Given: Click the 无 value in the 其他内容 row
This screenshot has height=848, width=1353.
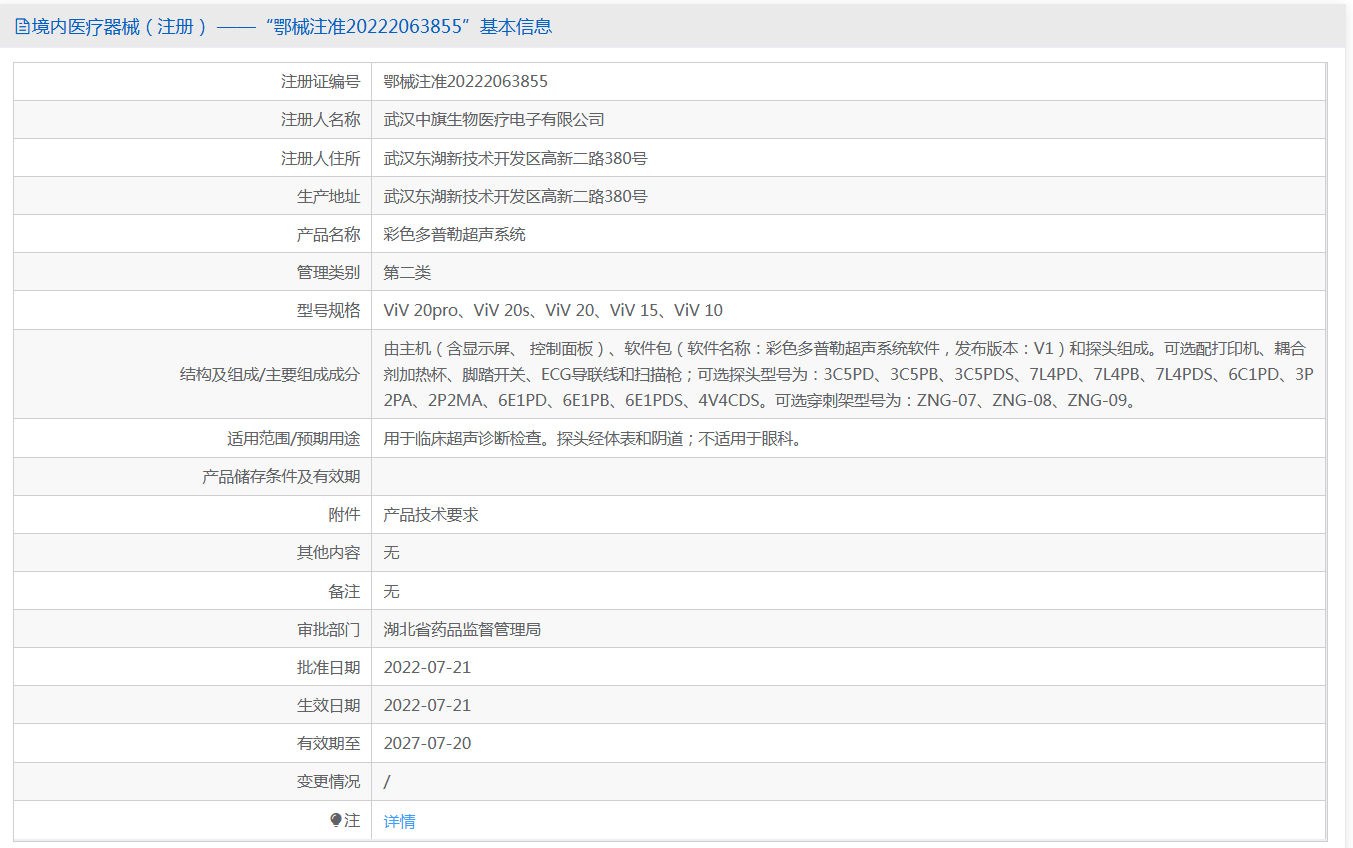Looking at the screenshot, I should (392, 553).
